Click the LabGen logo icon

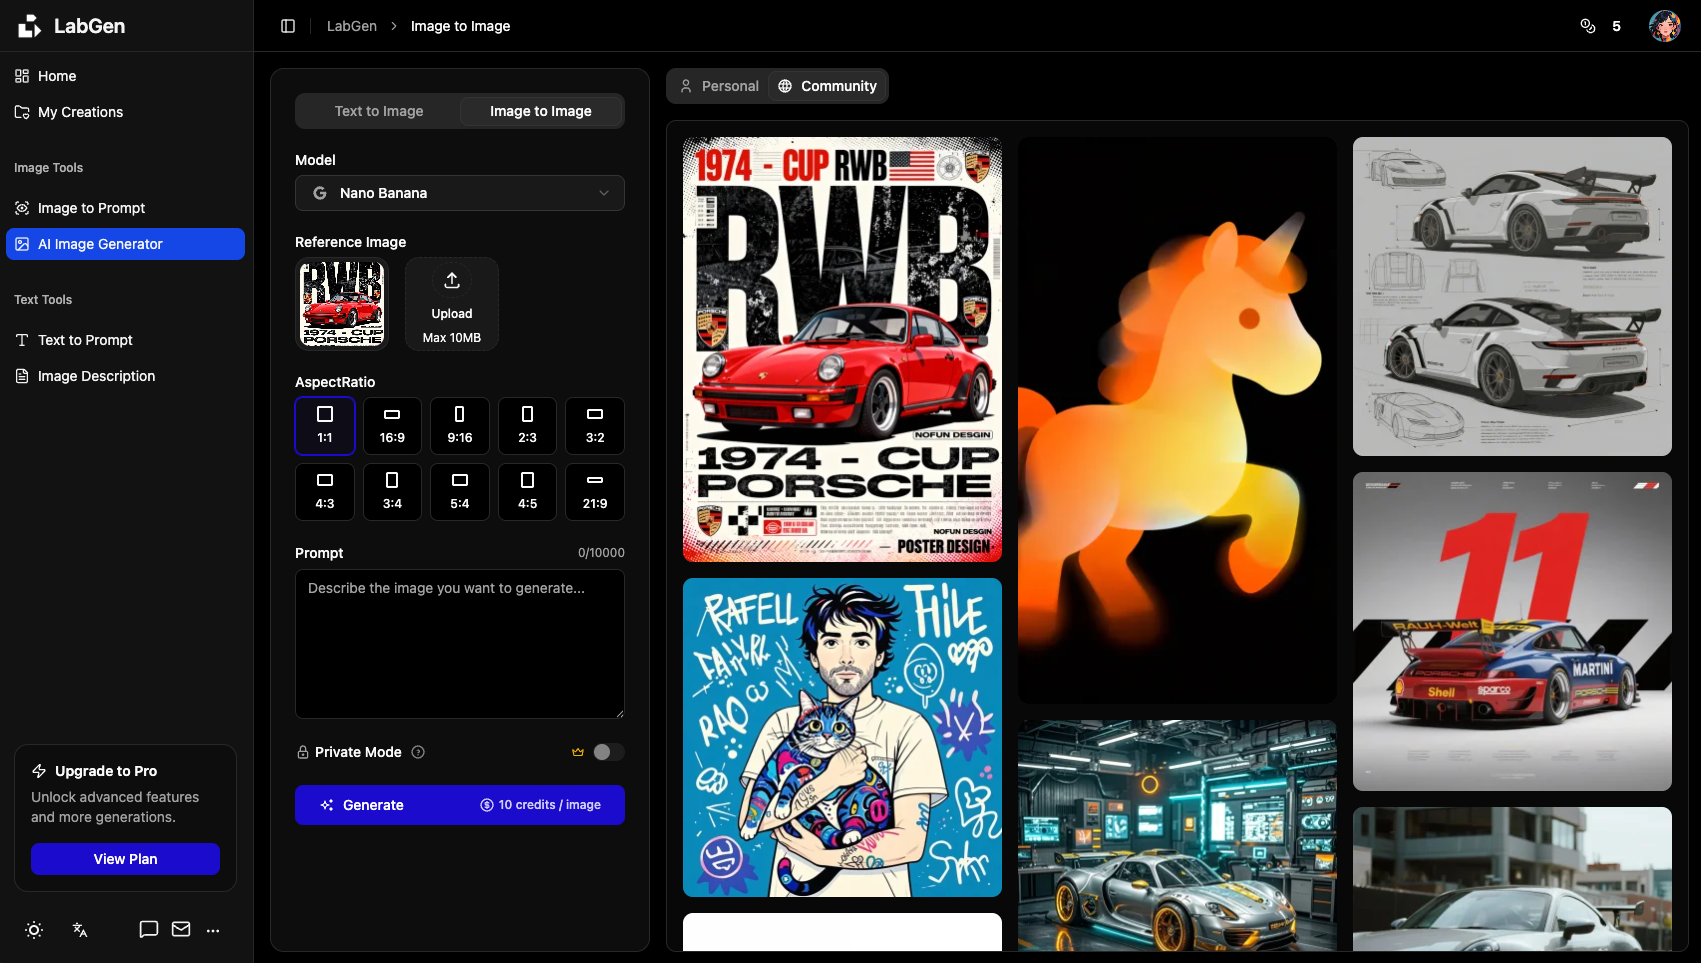30,26
